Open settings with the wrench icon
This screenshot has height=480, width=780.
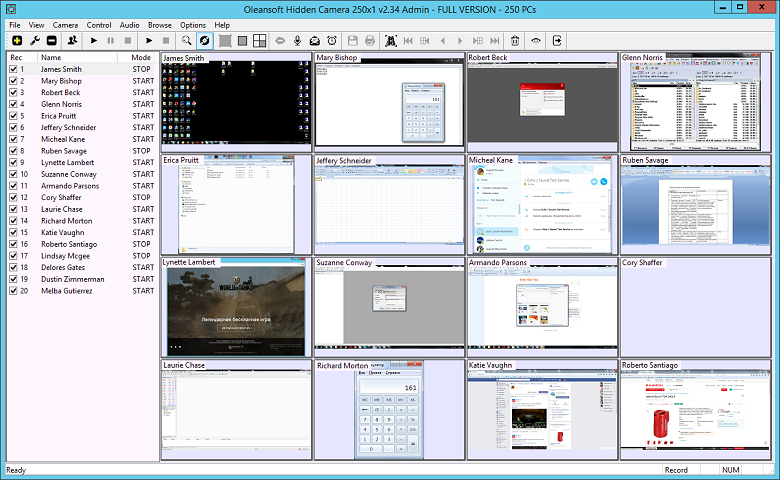(33, 41)
